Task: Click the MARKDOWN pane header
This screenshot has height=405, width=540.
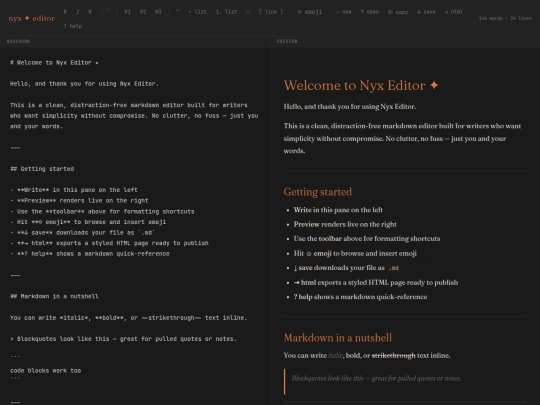Action: click(x=18, y=41)
